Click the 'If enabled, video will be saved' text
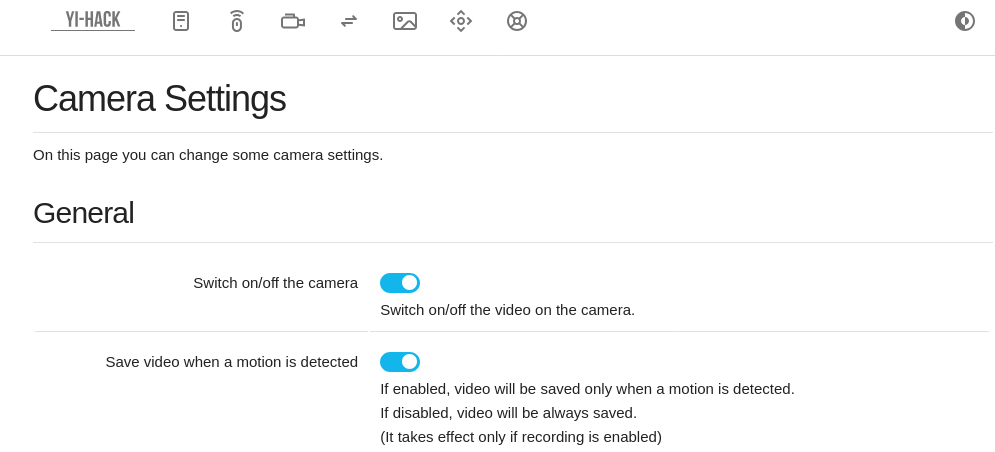Image resolution: width=995 pixels, height=452 pixels. point(587,389)
